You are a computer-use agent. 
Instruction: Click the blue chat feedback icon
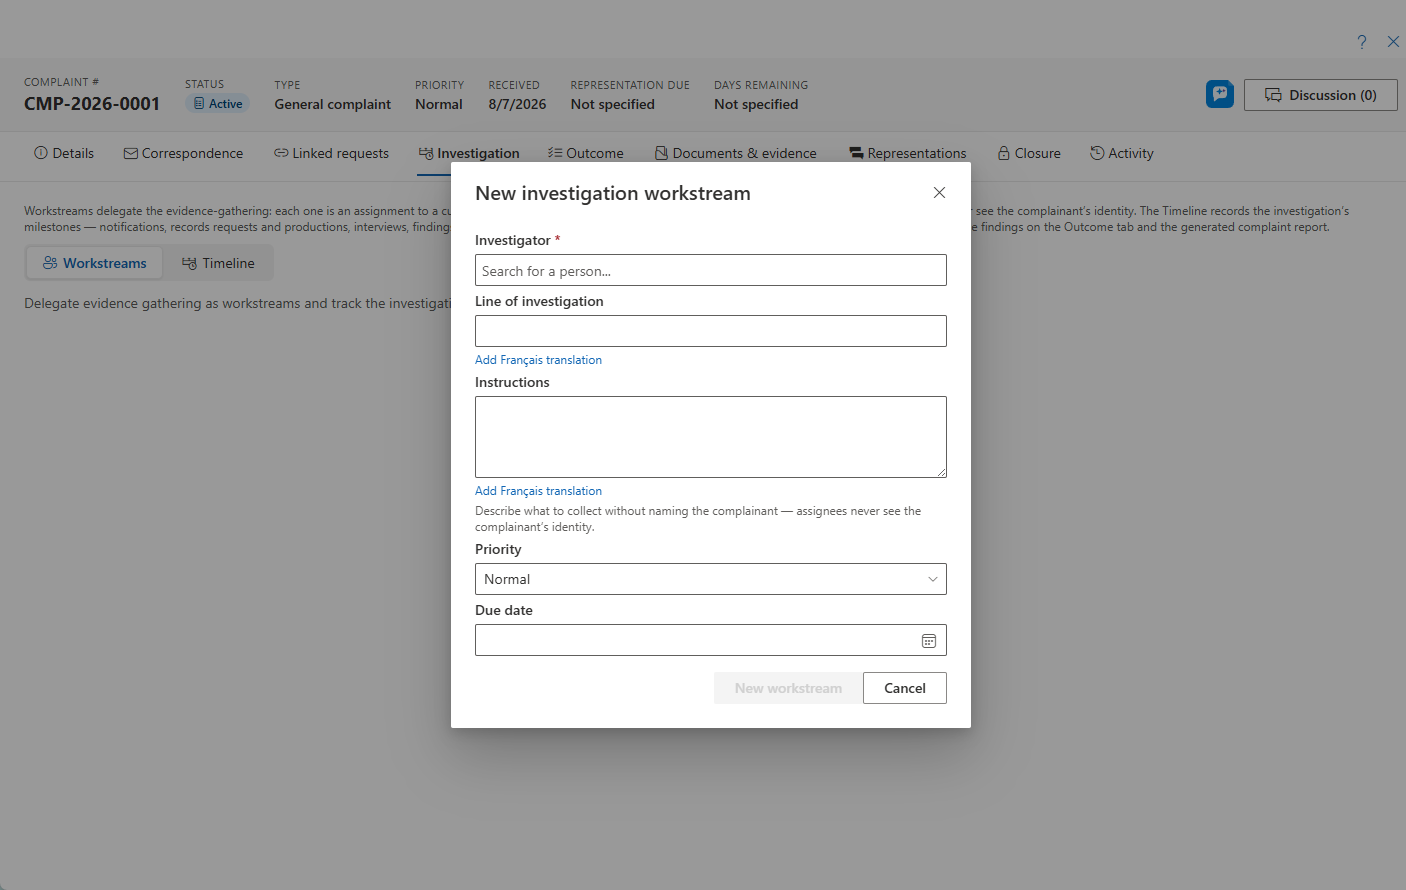pos(1220,94)
